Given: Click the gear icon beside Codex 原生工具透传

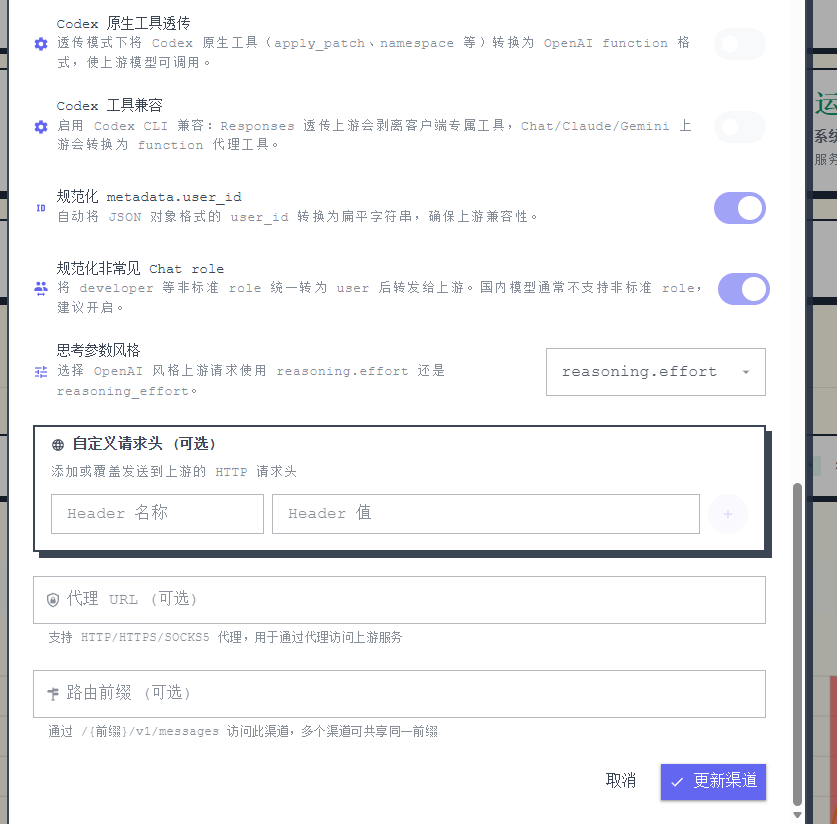Looking at the screenshot, I should (x=41, y=44).
